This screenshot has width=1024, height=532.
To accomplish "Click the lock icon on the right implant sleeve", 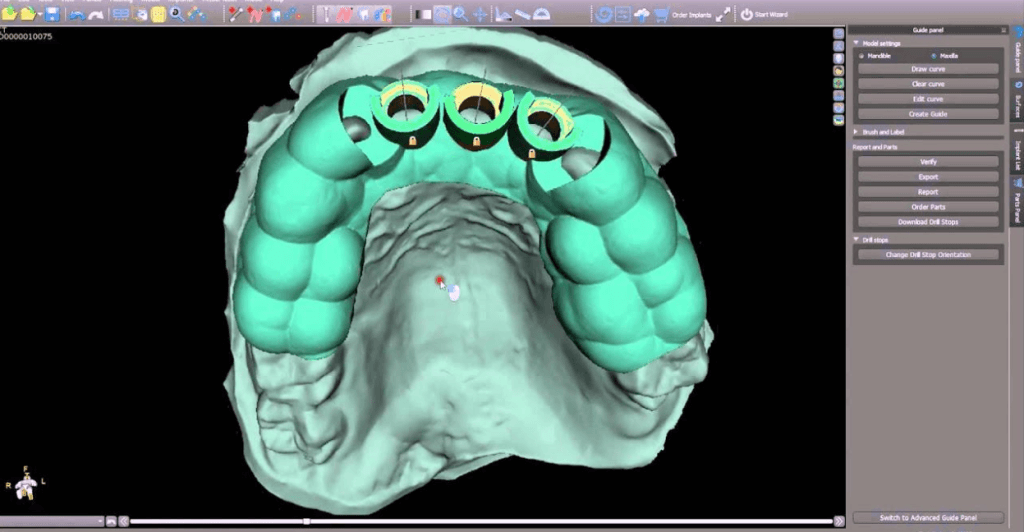I will tap(532, 154).
